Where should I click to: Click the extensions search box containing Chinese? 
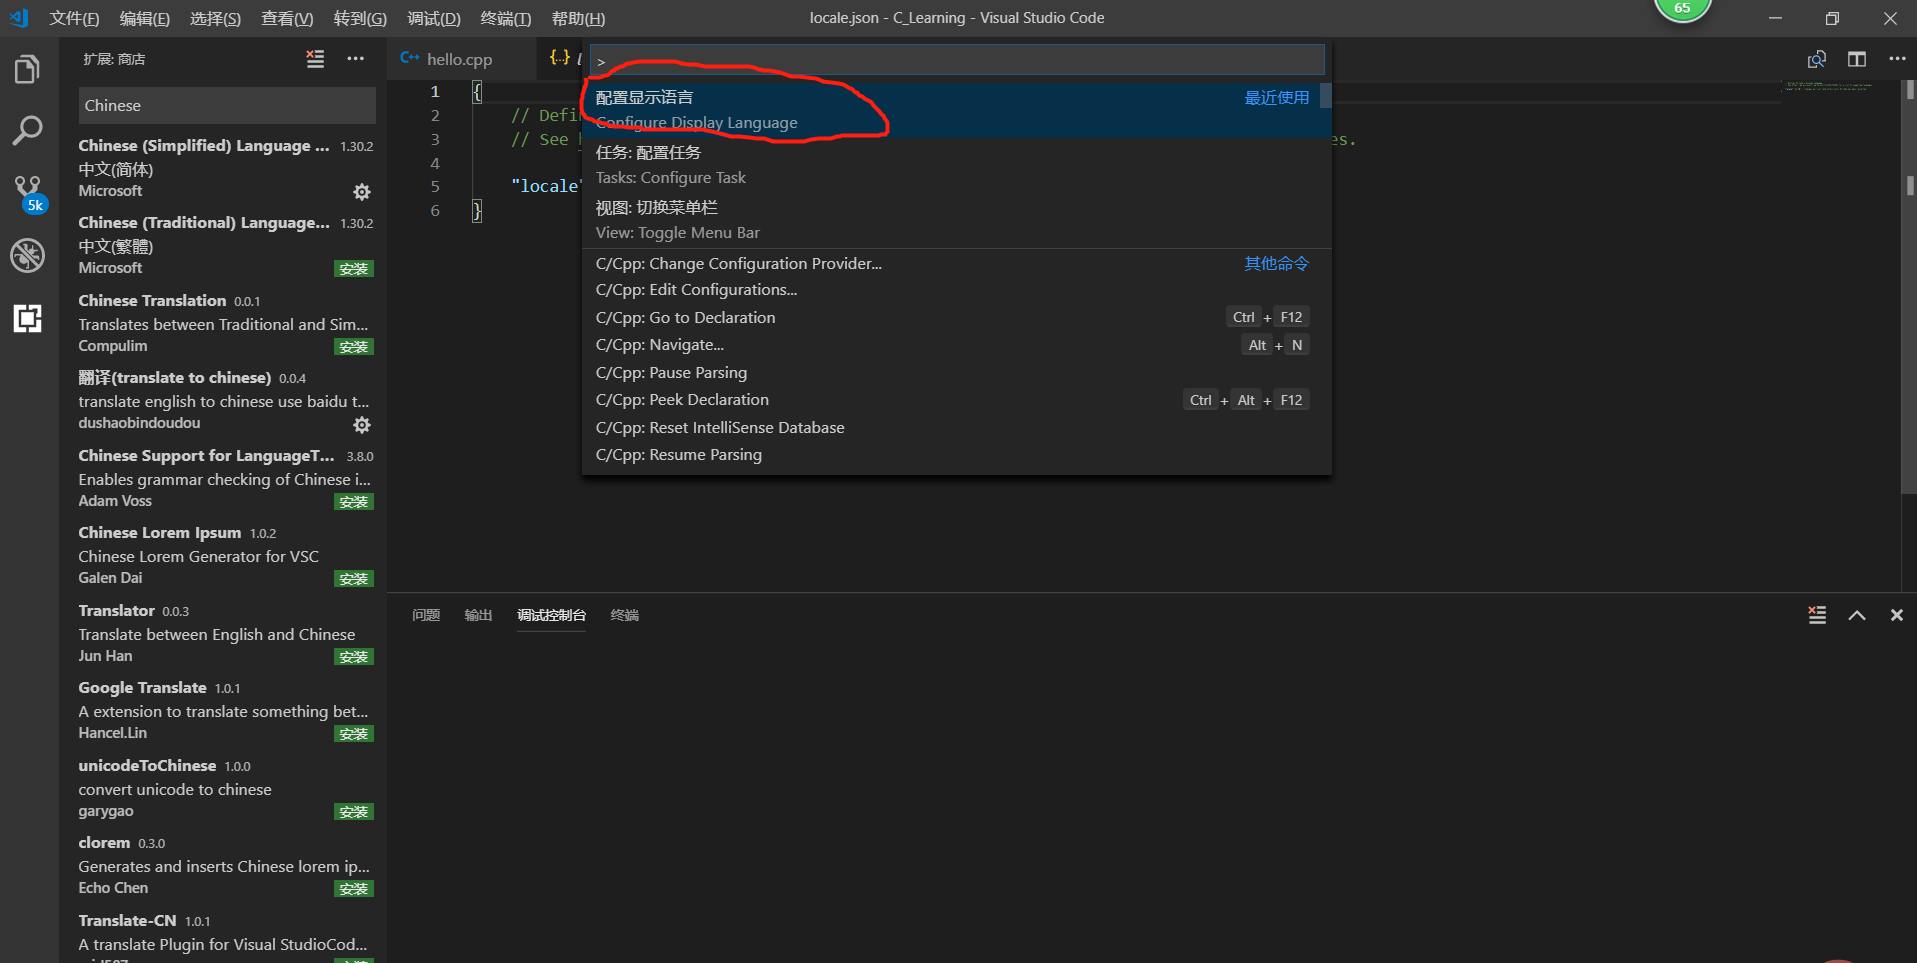click(227, 105)
